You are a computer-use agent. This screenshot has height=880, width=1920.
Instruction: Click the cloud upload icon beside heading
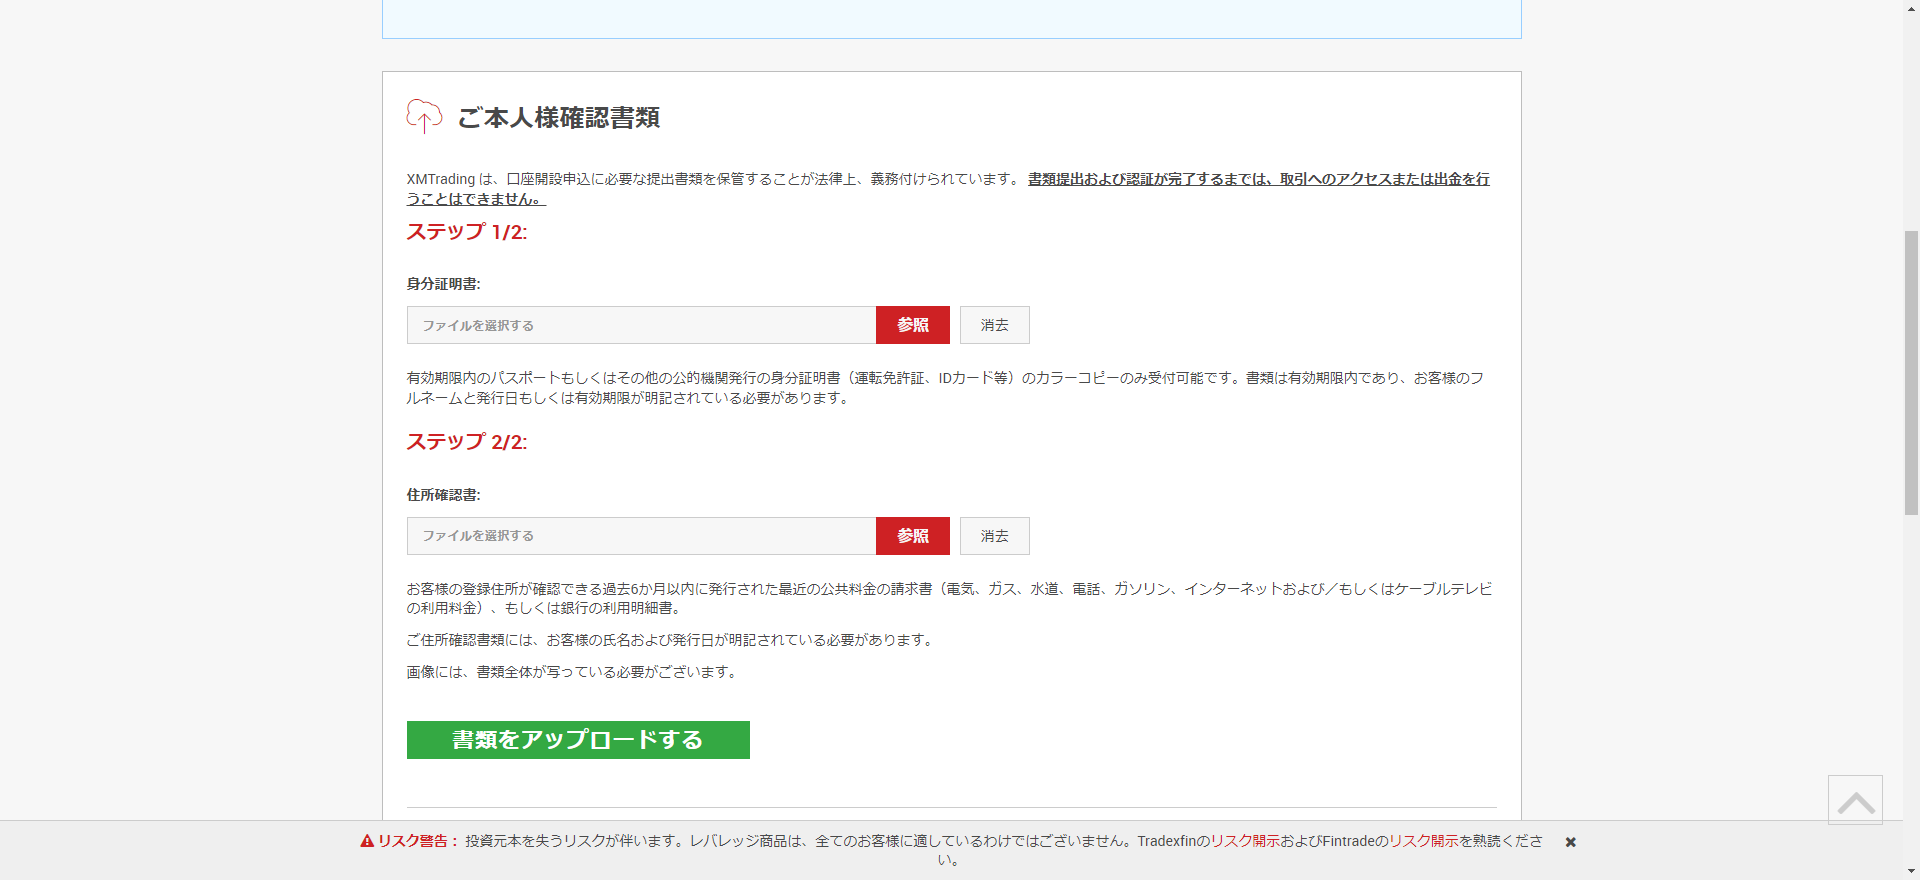pyautogui.click(x=424, y=116)
